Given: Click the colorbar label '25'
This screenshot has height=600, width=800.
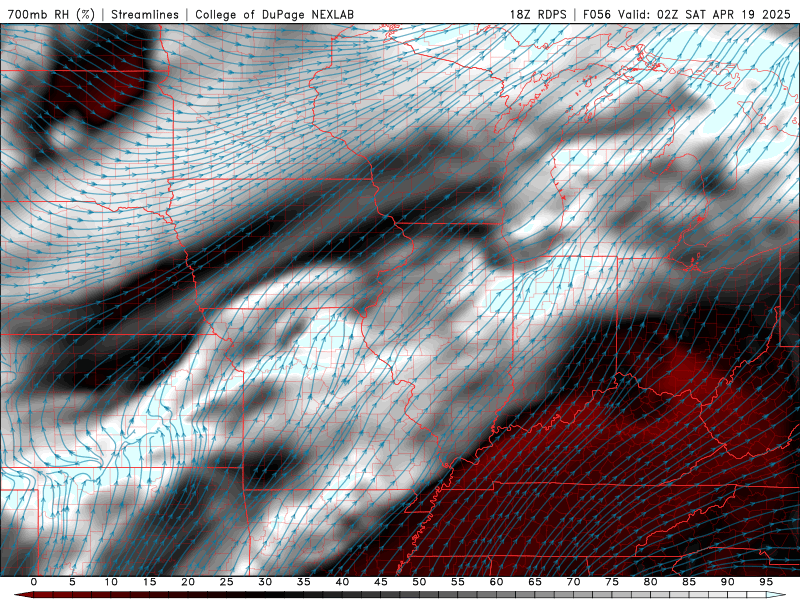Looking at the screenshot, I should [227, 582].
